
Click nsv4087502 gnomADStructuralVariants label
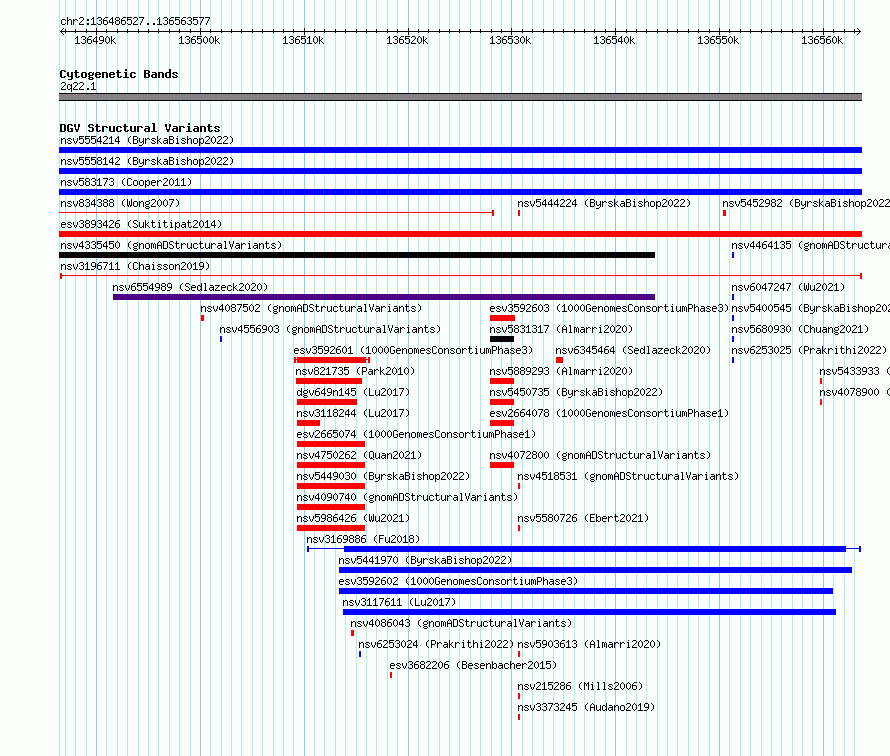[x=311, y=308]
